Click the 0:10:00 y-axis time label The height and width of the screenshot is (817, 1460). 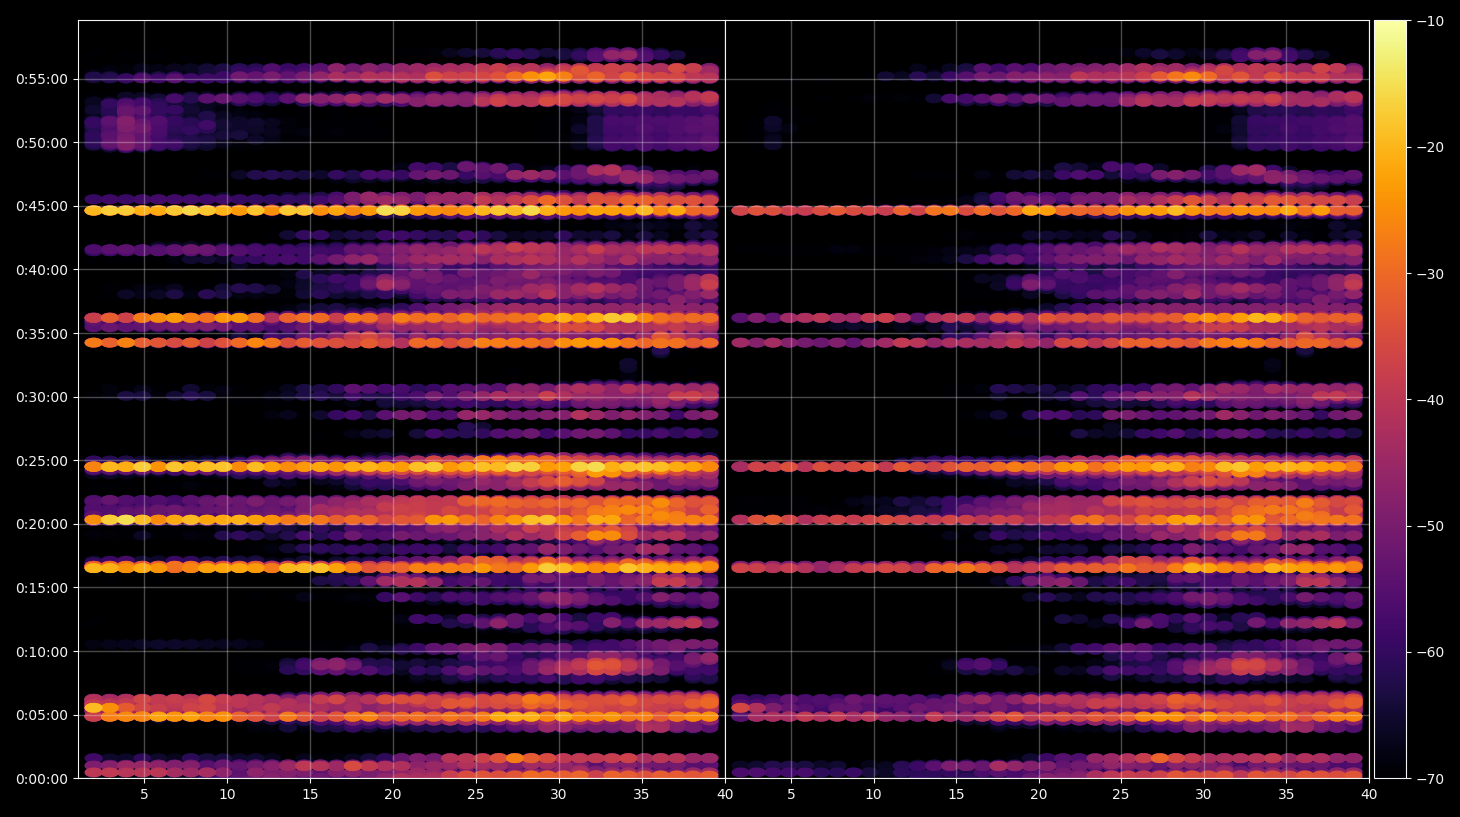pos(42,652)
